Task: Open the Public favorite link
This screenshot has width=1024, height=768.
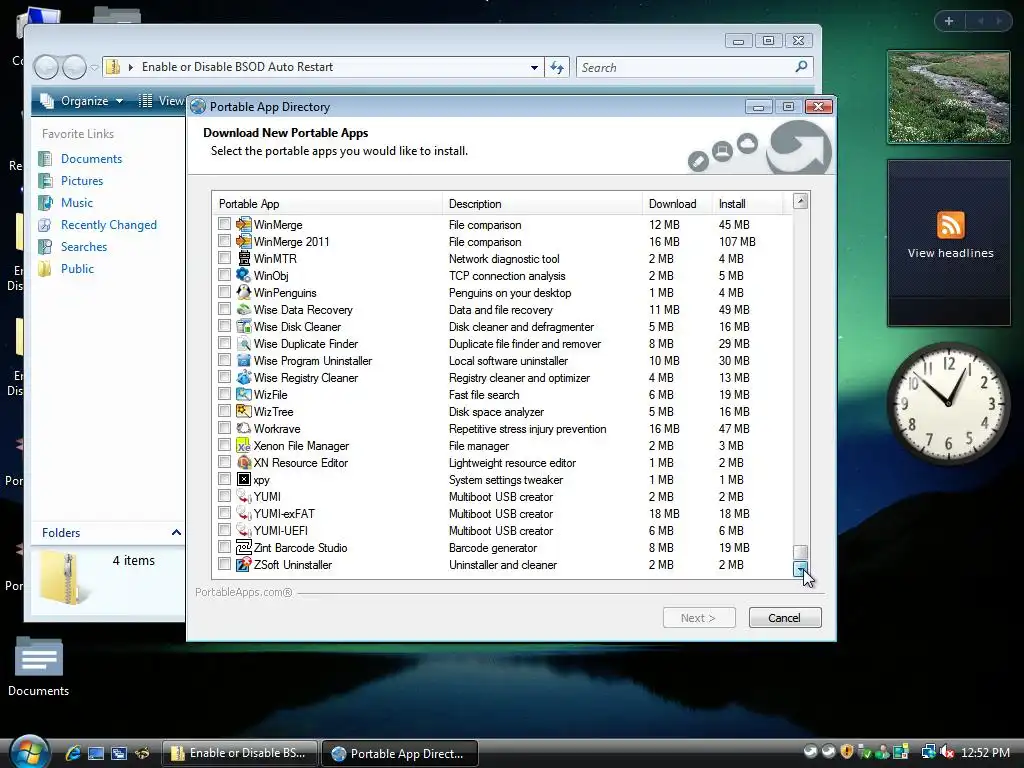Action: click(77, 268)
